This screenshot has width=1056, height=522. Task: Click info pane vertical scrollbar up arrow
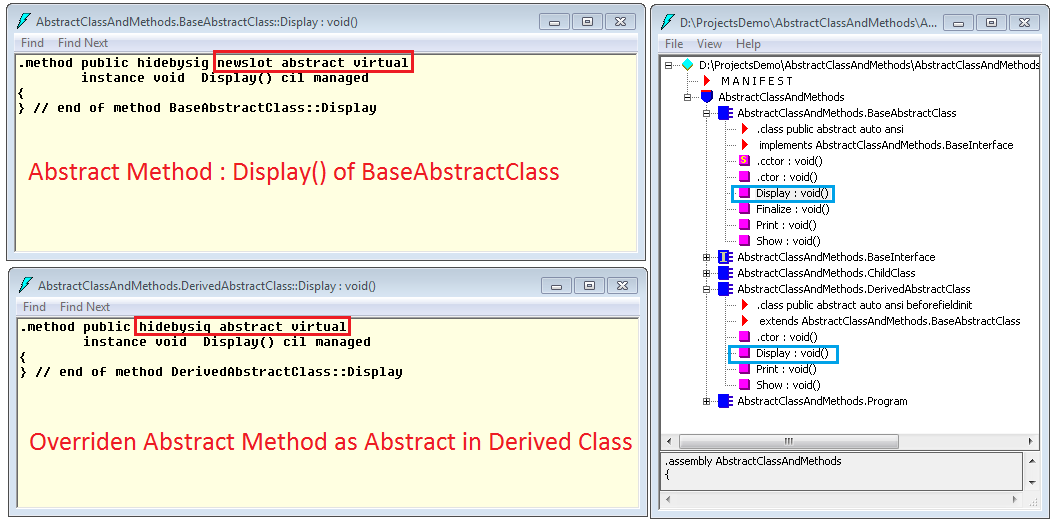[x=1032, y=461]
